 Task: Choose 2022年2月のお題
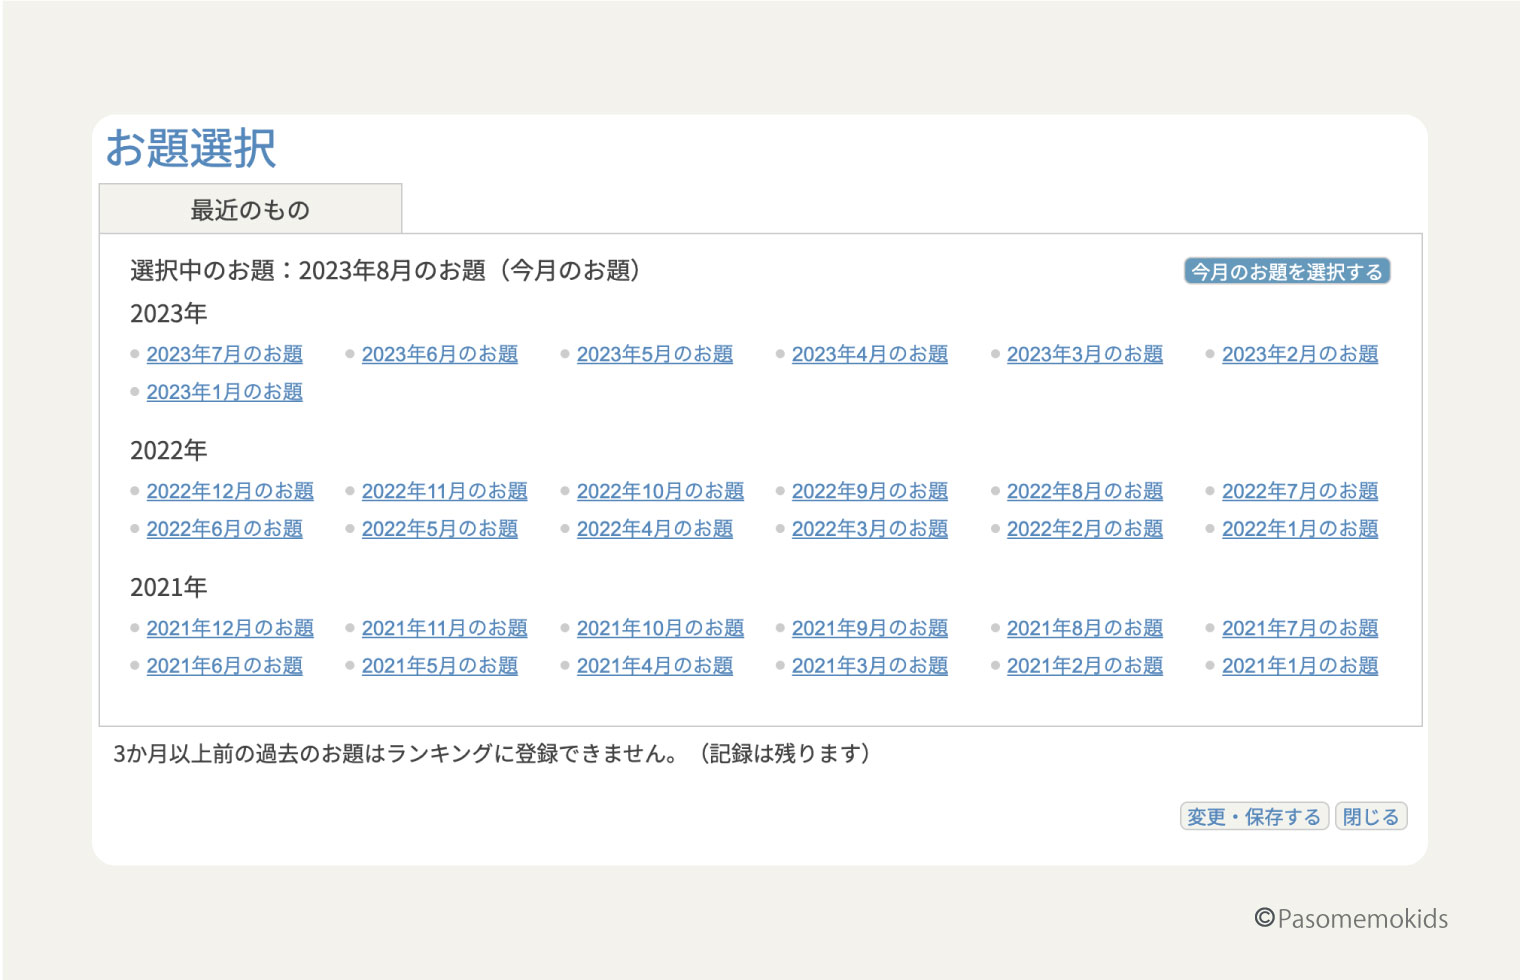1084,529
